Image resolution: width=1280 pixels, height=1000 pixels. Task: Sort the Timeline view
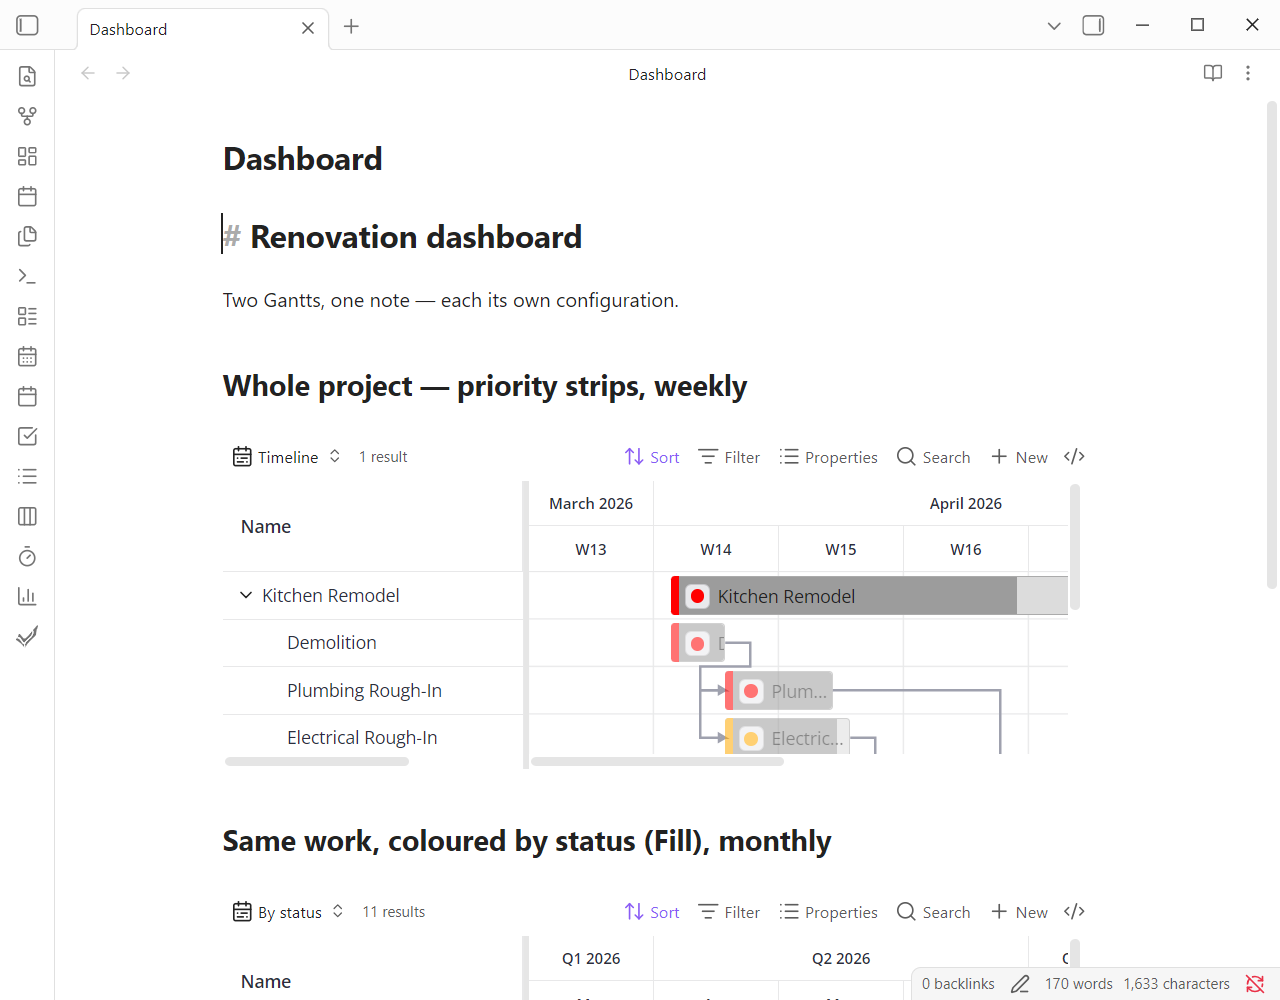click(x=652, y=457)
